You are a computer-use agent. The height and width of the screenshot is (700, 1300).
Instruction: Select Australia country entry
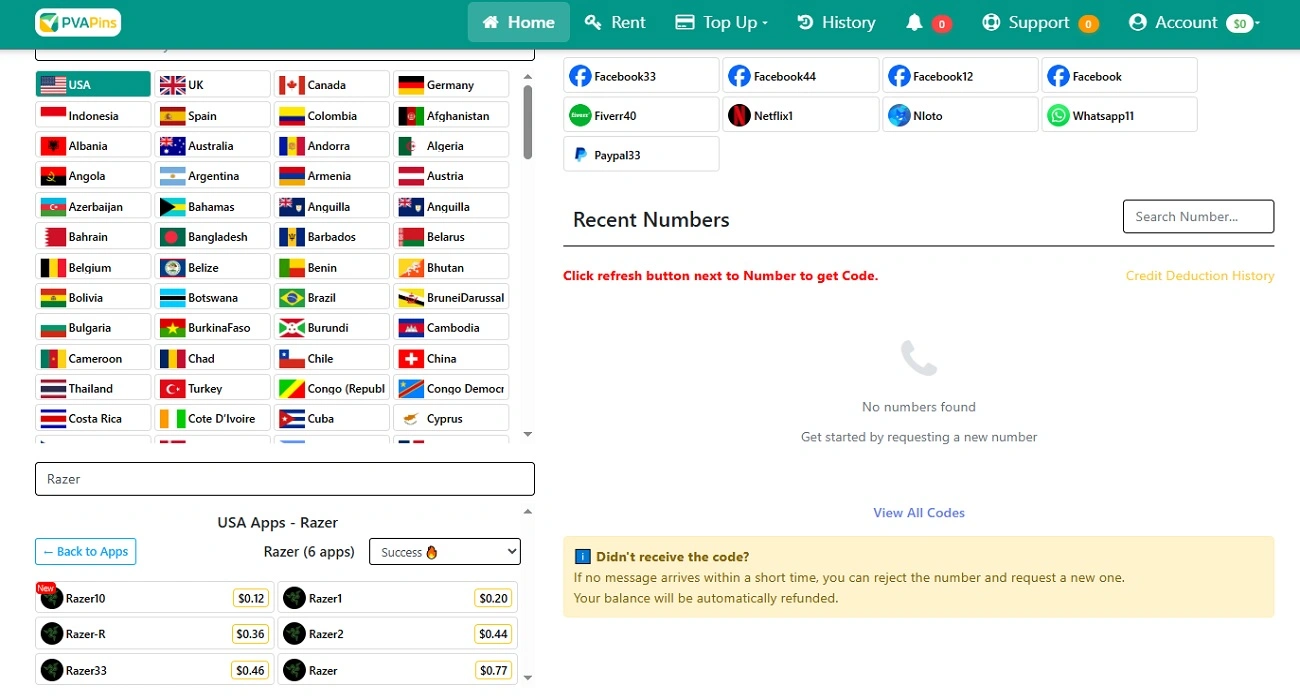(213, 146)
